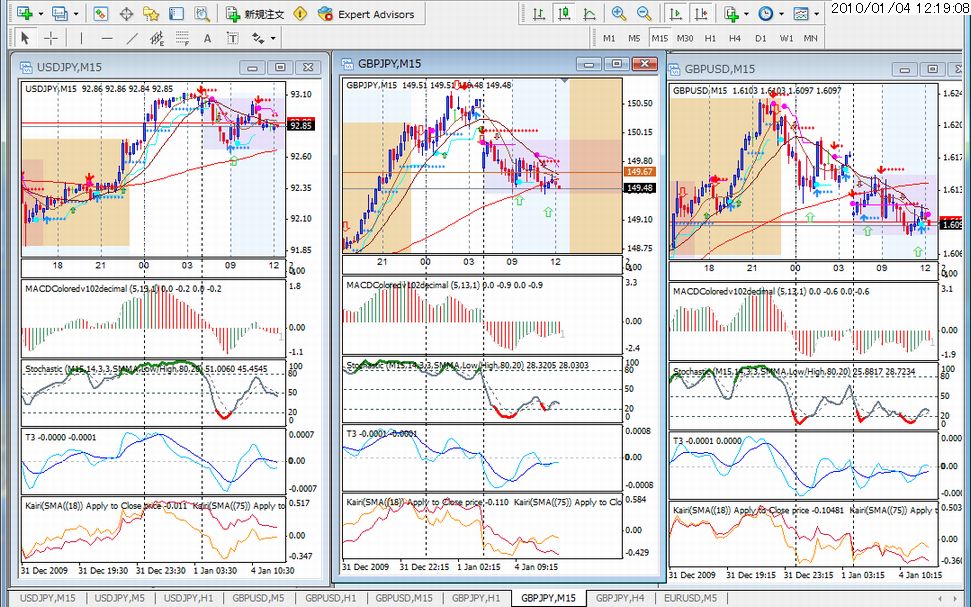
Task: Switch to the GBPUSD,H1 tab
Action: (x=331, y=598)
